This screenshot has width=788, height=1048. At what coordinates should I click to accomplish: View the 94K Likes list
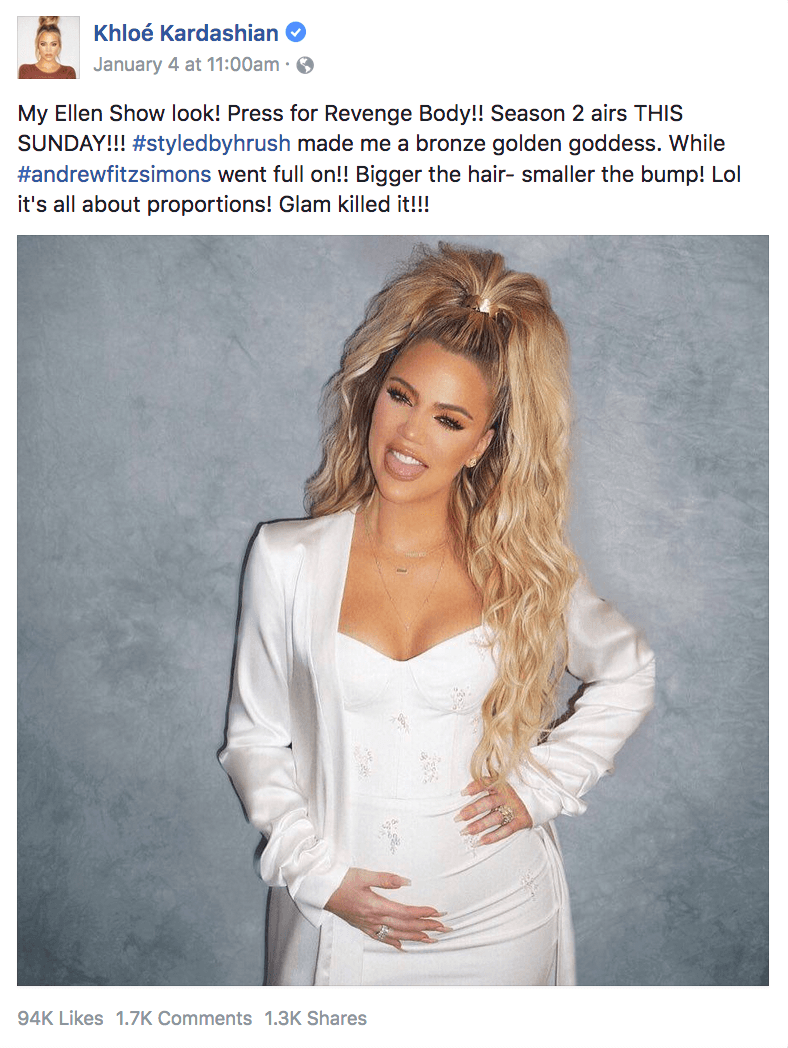60,1018
